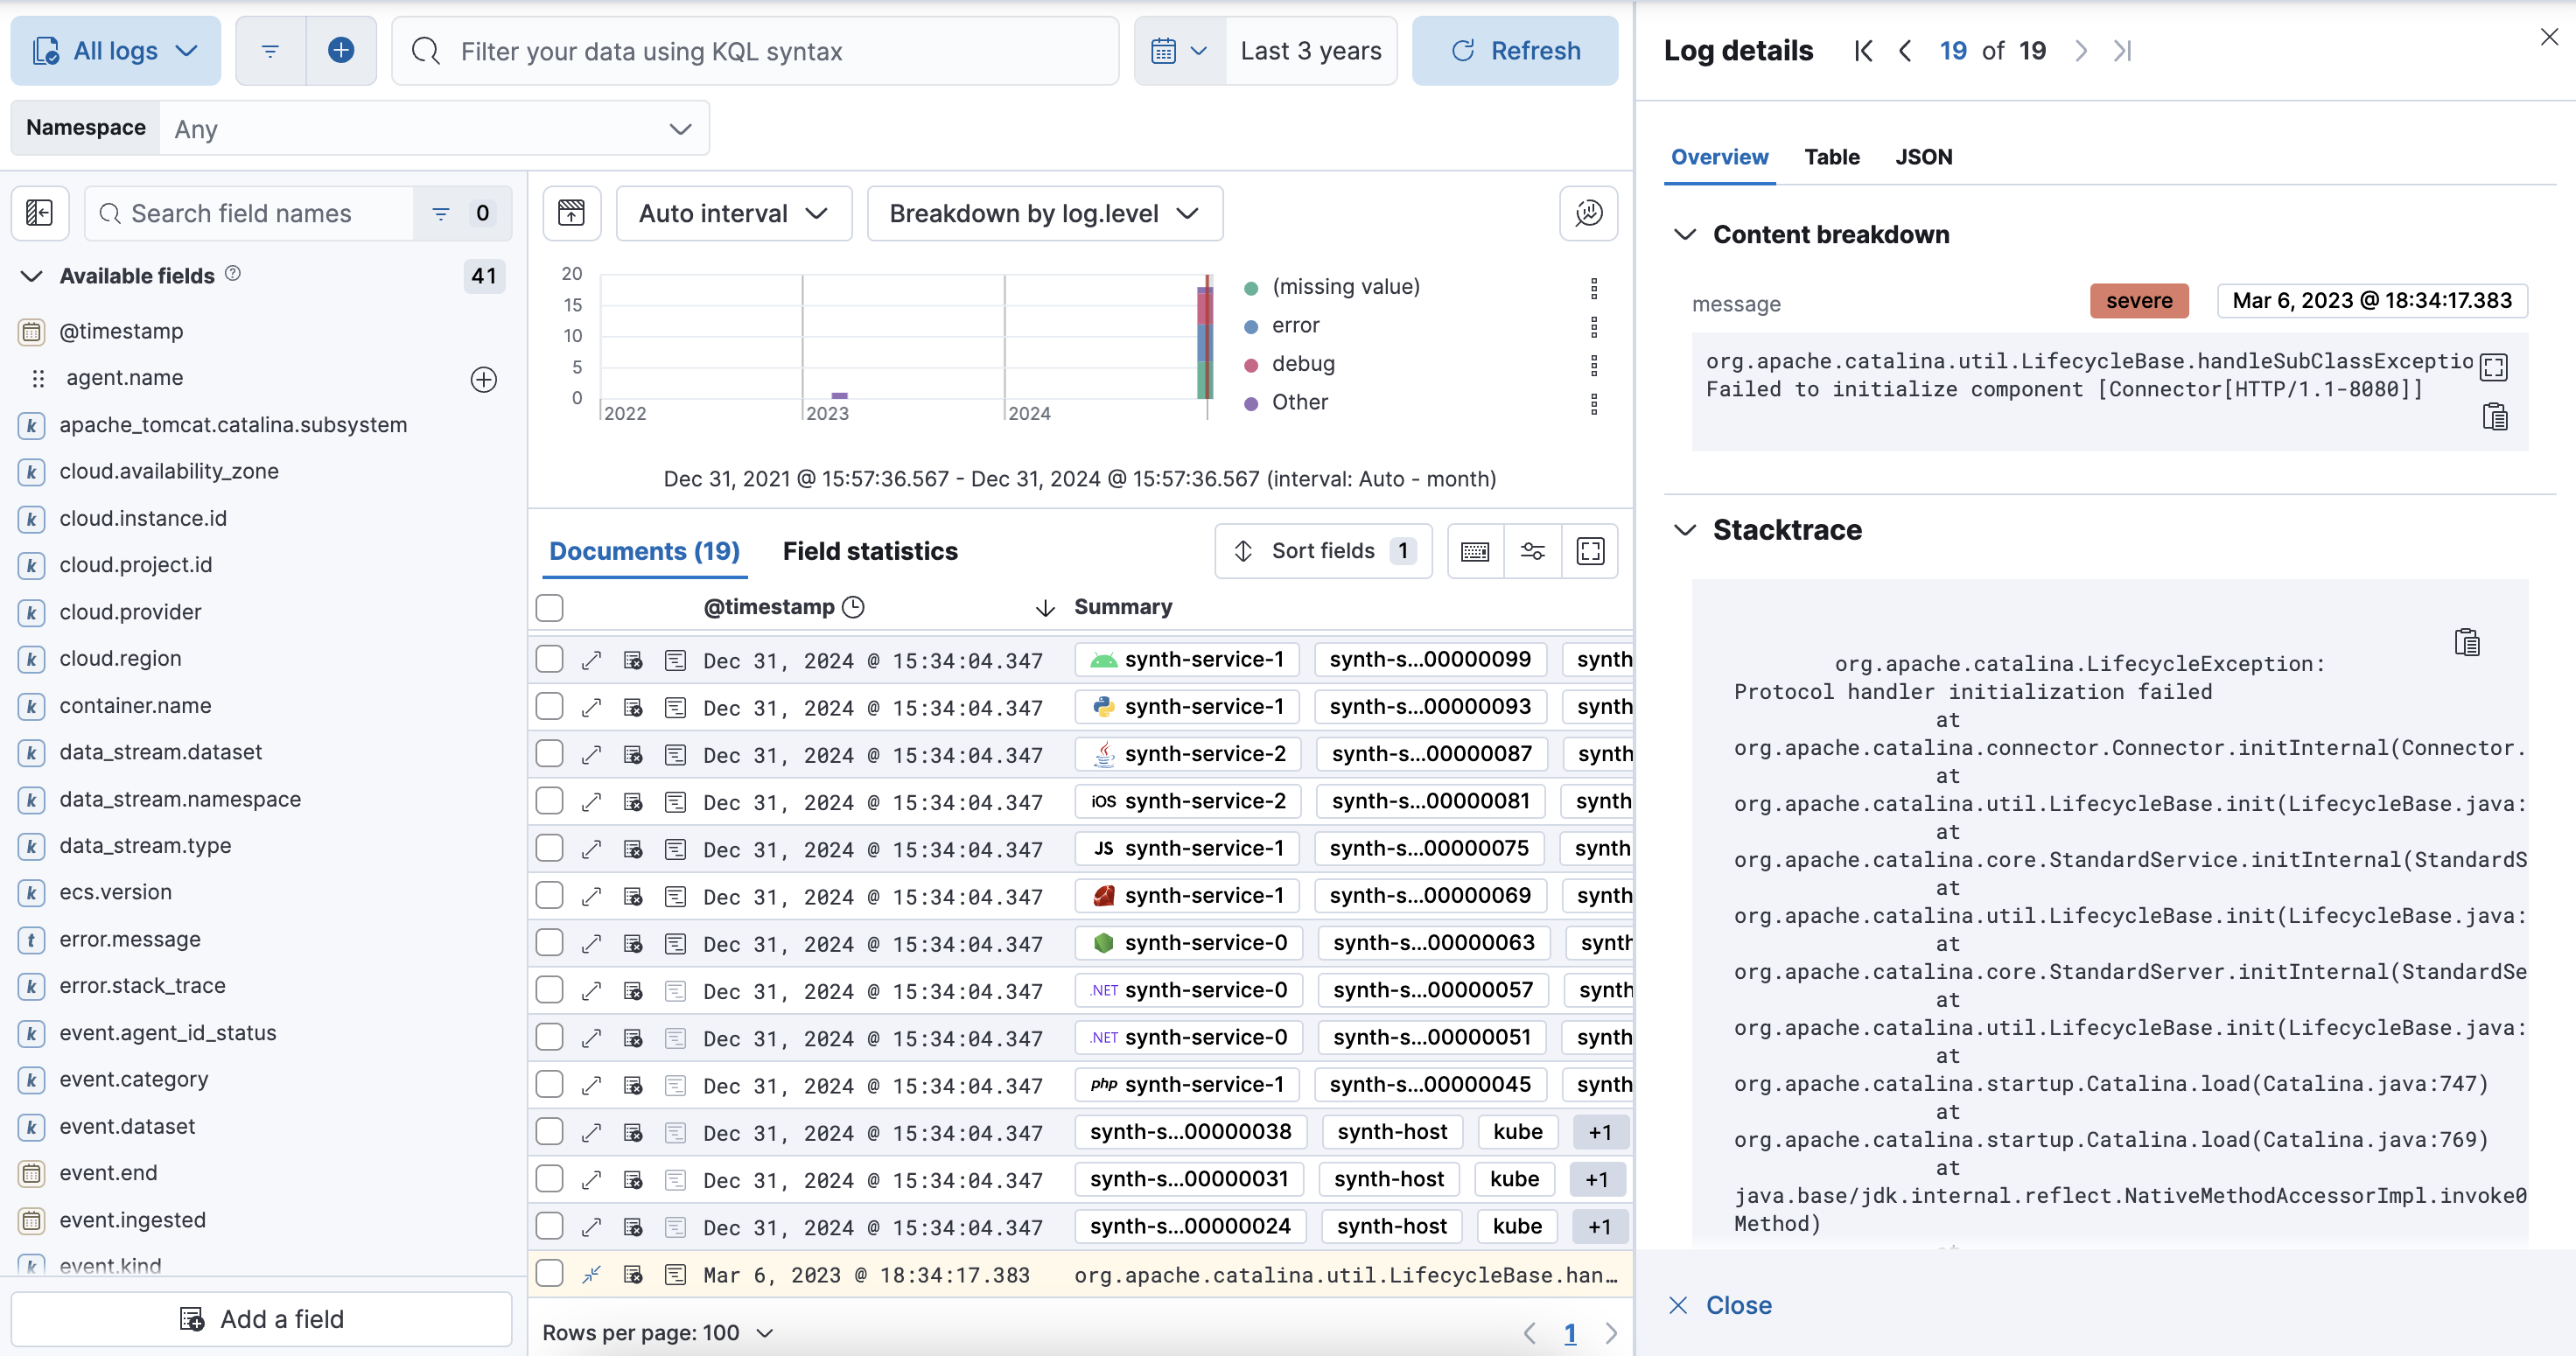Open the Sort fields button
This screenshot has height=1356, width=2576.
[x=1323, y=551]
